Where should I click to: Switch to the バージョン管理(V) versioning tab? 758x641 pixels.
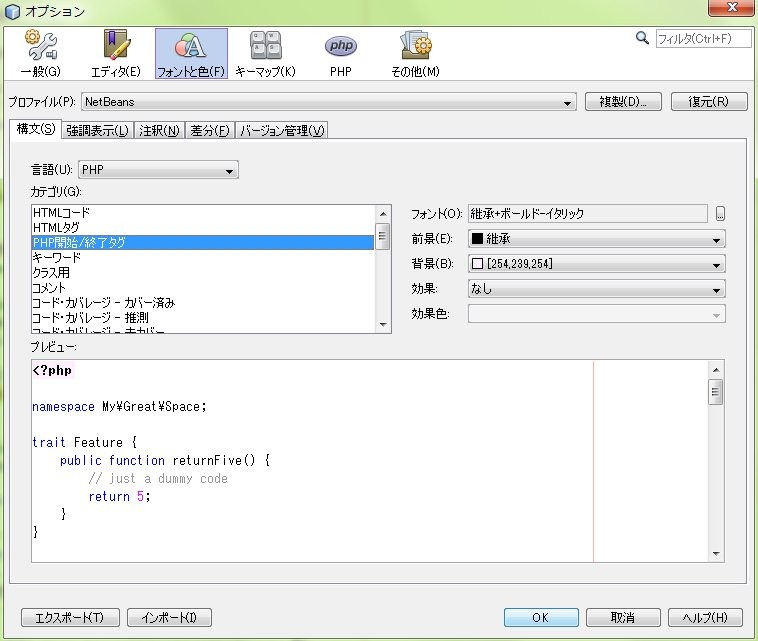[282, 131]
